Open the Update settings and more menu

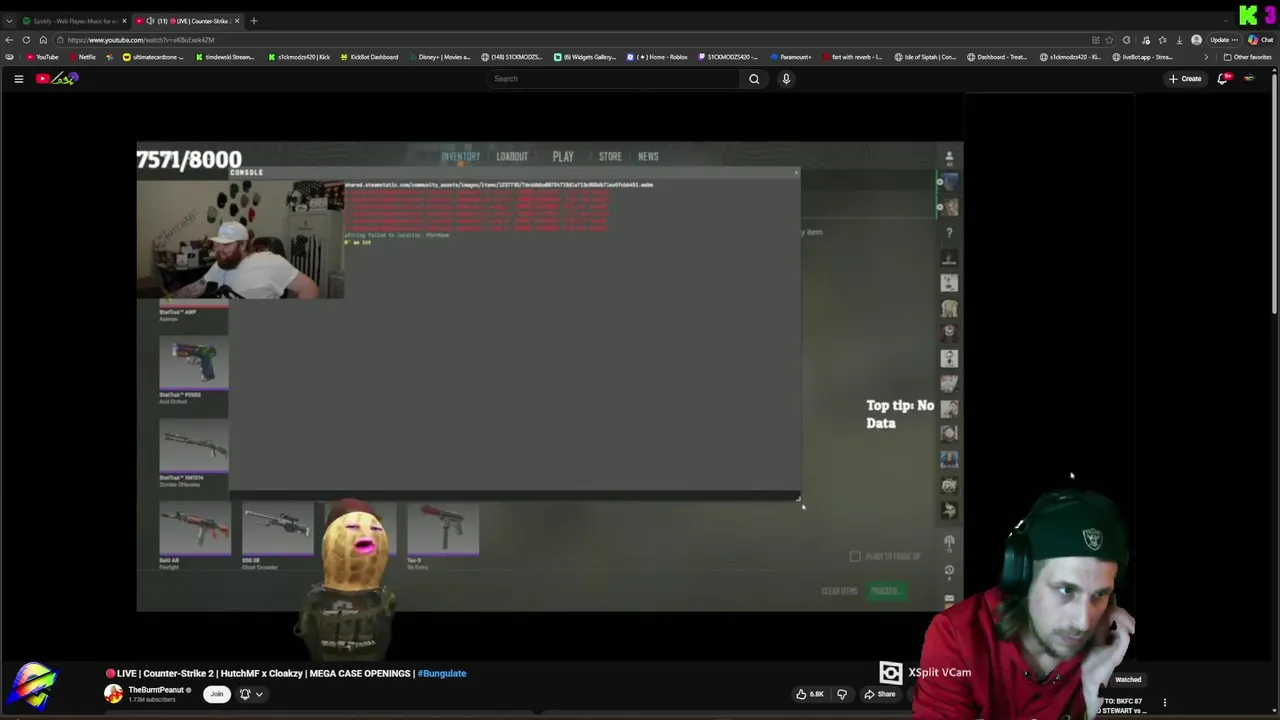pos(1225,40)
